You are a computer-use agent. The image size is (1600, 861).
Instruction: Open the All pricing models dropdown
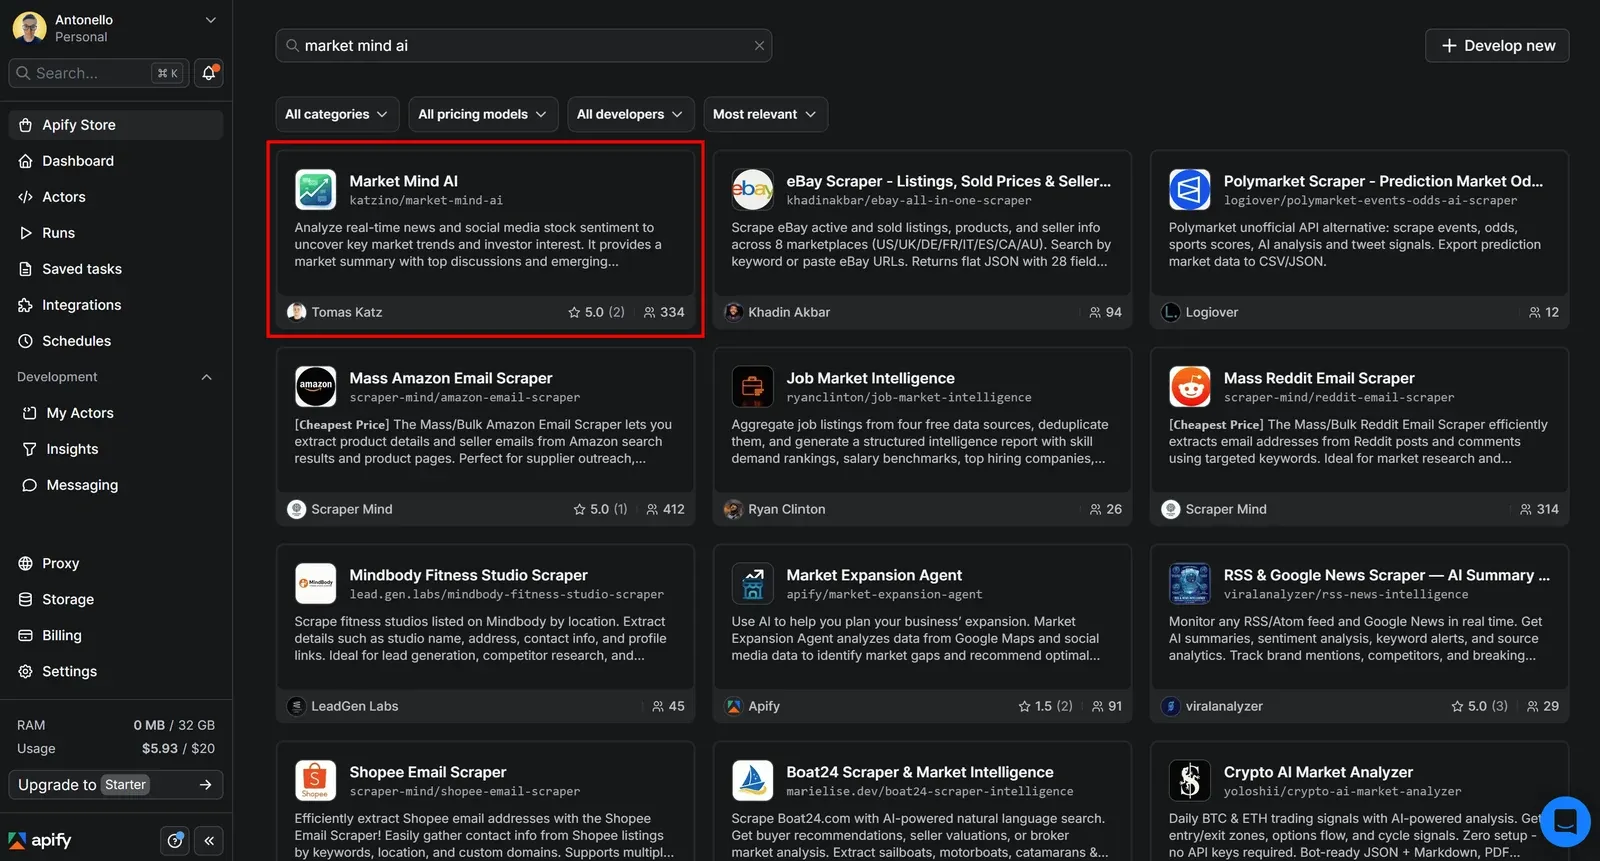pyautogui.click(x=482, y=114)
